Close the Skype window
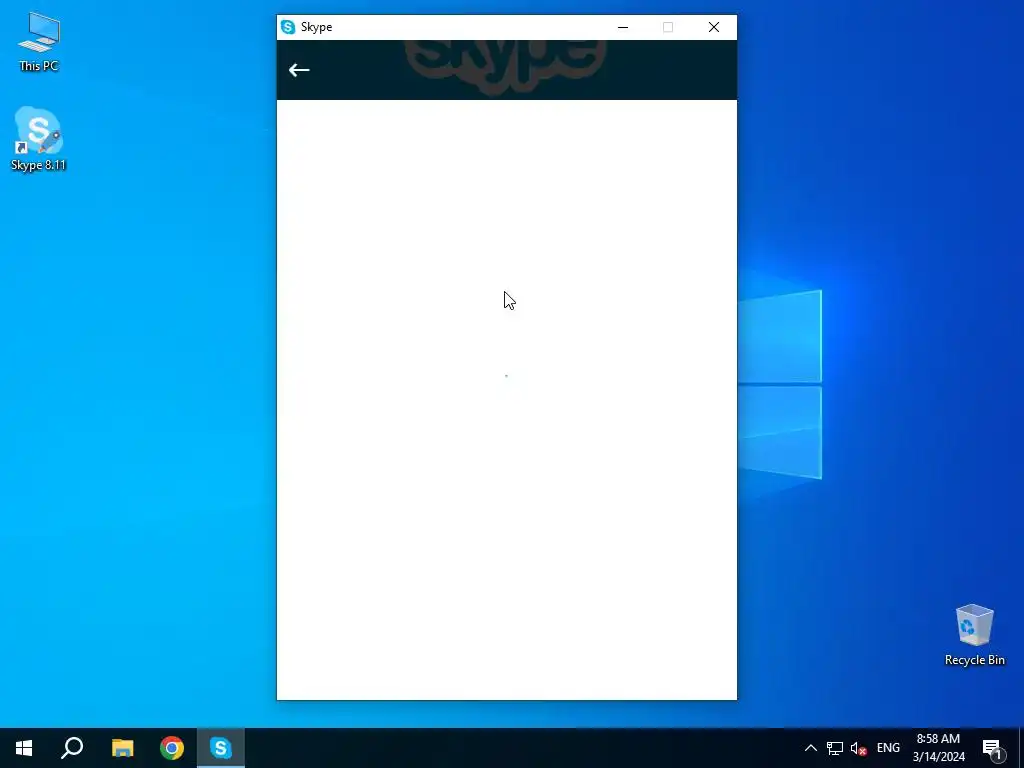The width and height of the screenshot is (1024, 768). (714, 27)
